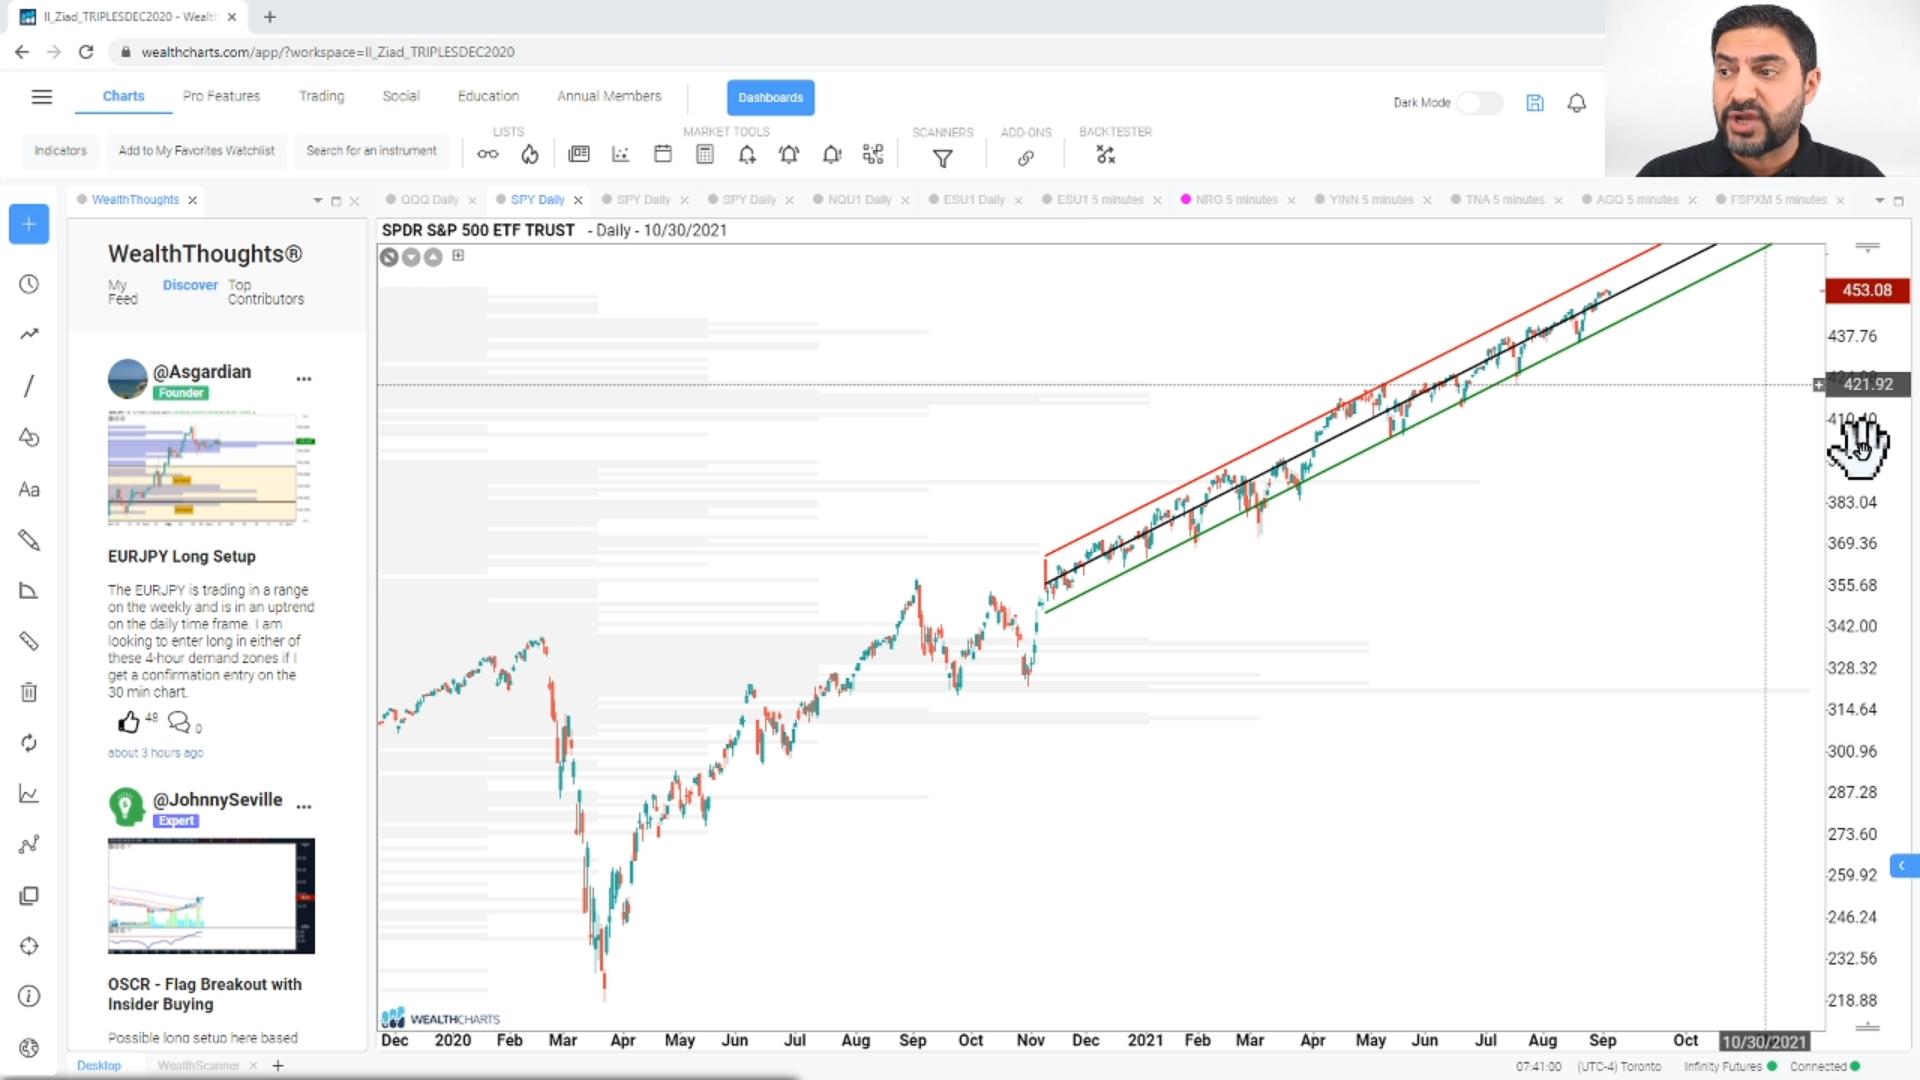Switch to the NRG 5 minutes tab
1920x1080 pixels.
tap(1236, 200)
